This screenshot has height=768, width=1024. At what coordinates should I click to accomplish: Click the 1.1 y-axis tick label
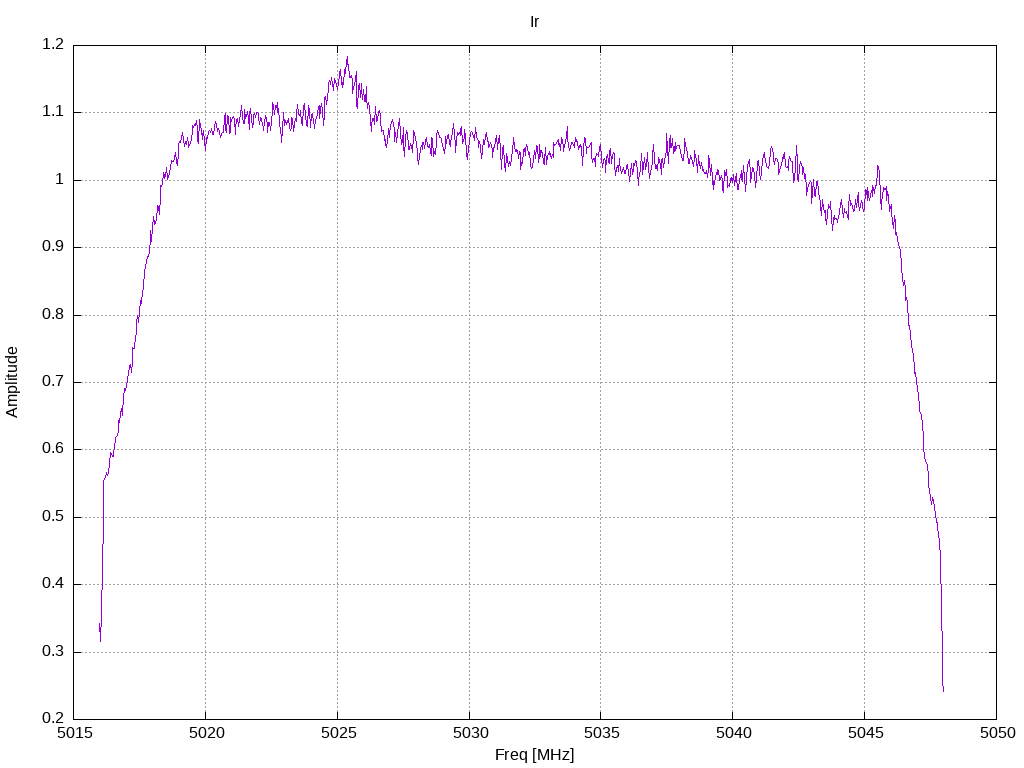[x=53, y=112]
